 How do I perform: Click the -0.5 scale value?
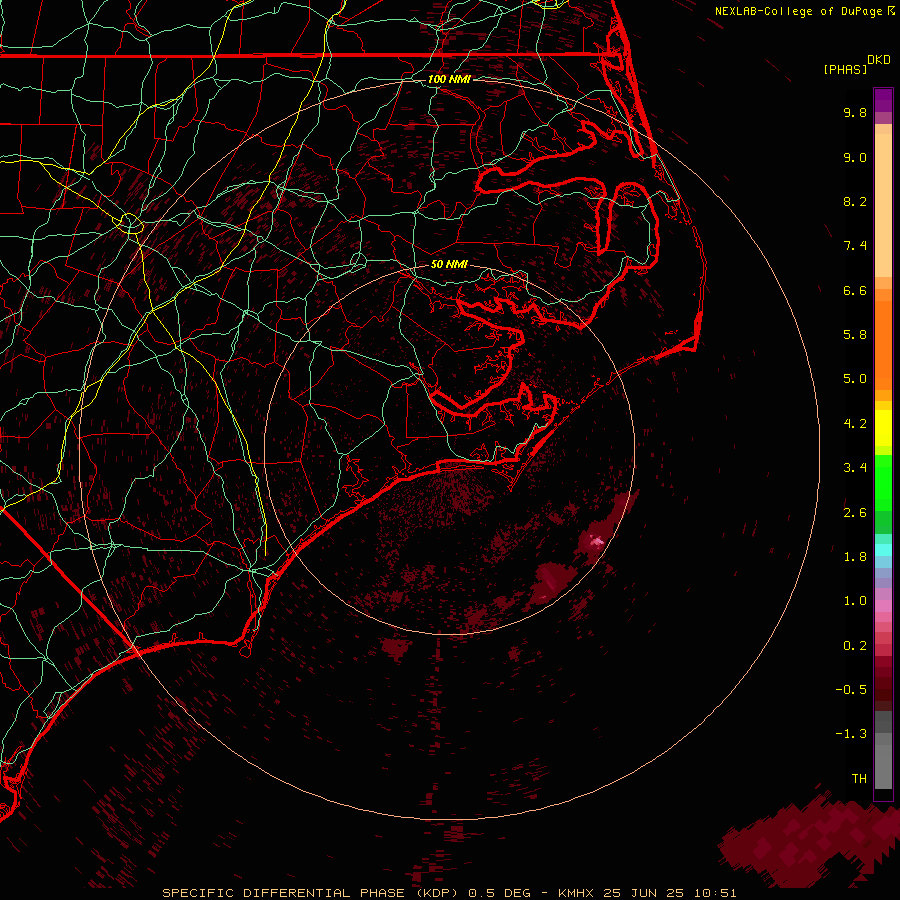click(851, 690)
